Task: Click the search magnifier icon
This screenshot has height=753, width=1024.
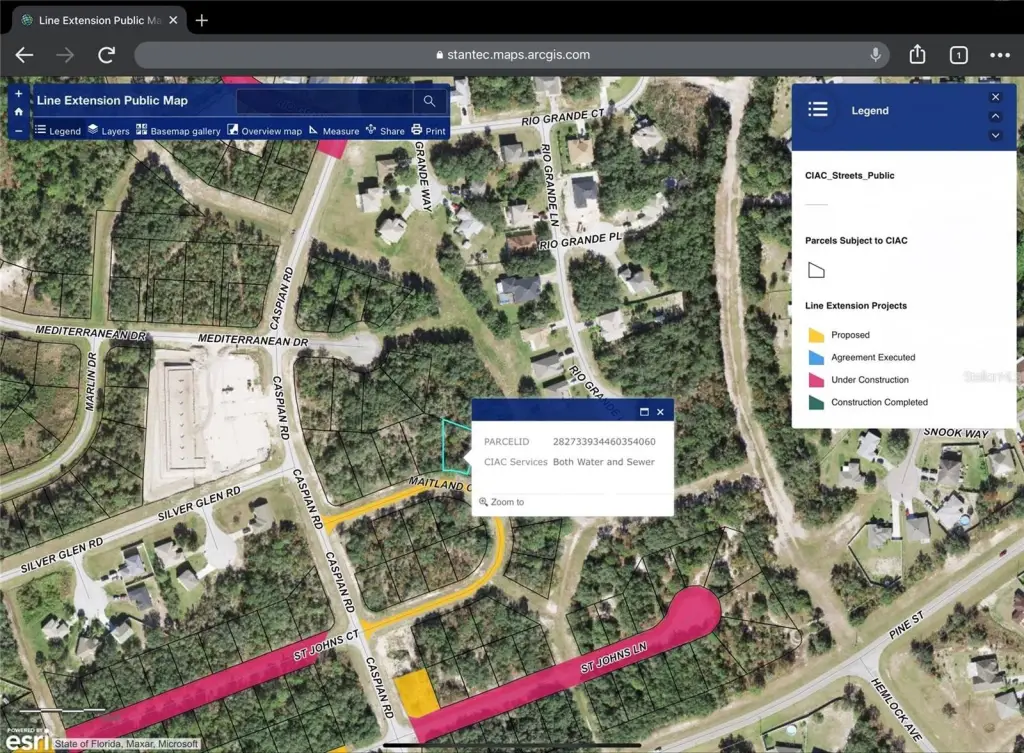Action: click(x=429, y=101)
